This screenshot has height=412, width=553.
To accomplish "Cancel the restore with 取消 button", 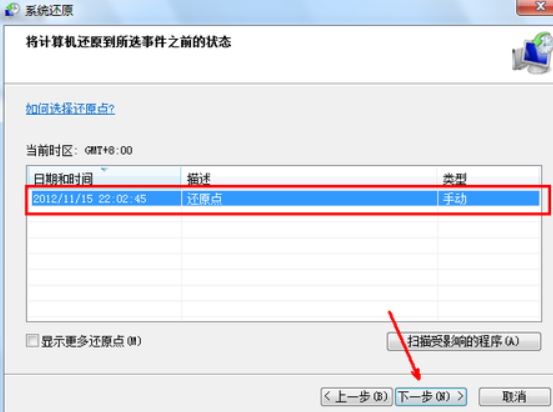I will 514,397.
